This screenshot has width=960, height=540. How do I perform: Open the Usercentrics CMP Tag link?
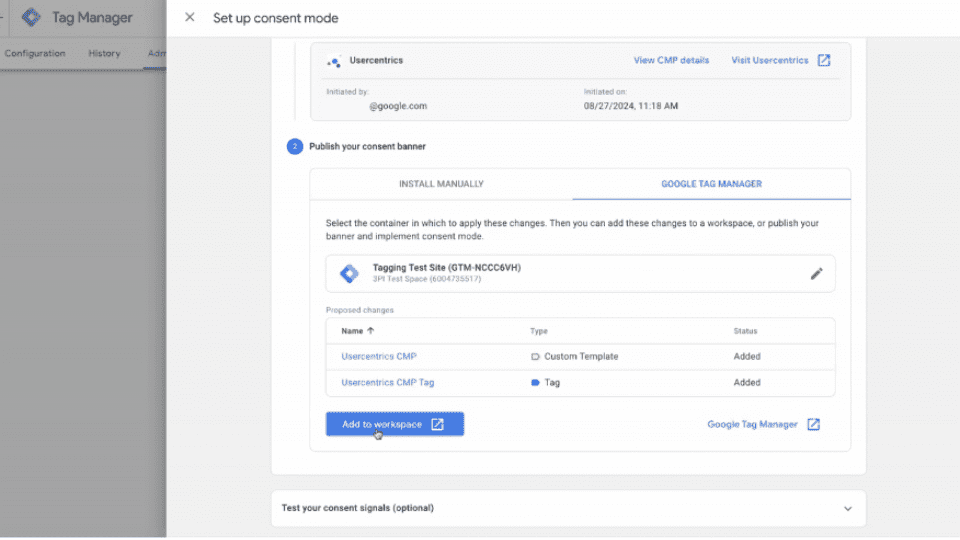(388, 383)
